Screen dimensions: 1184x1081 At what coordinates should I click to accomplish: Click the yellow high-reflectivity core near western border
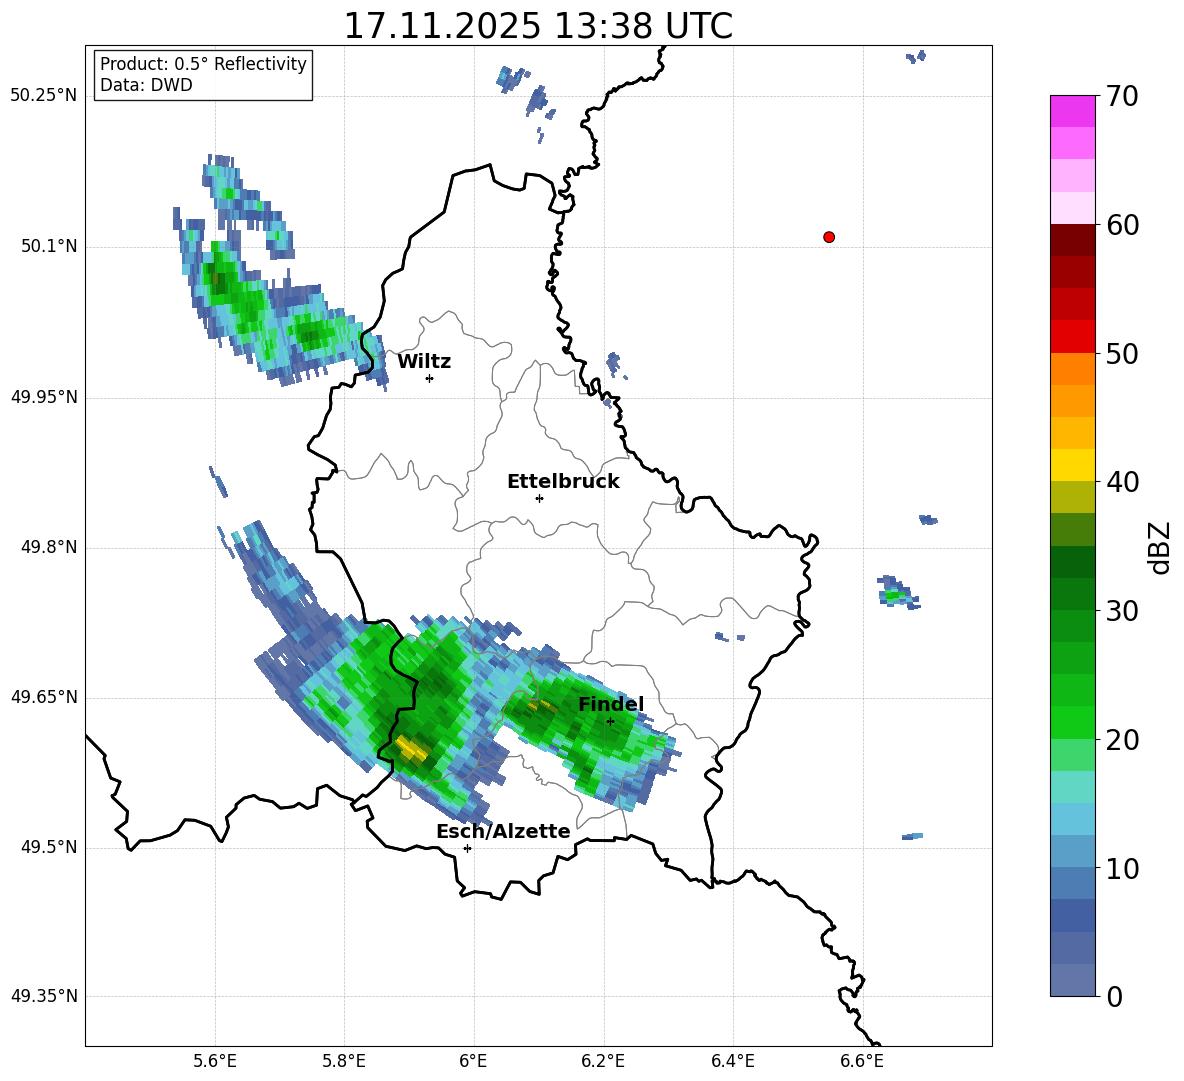[412, 748]
